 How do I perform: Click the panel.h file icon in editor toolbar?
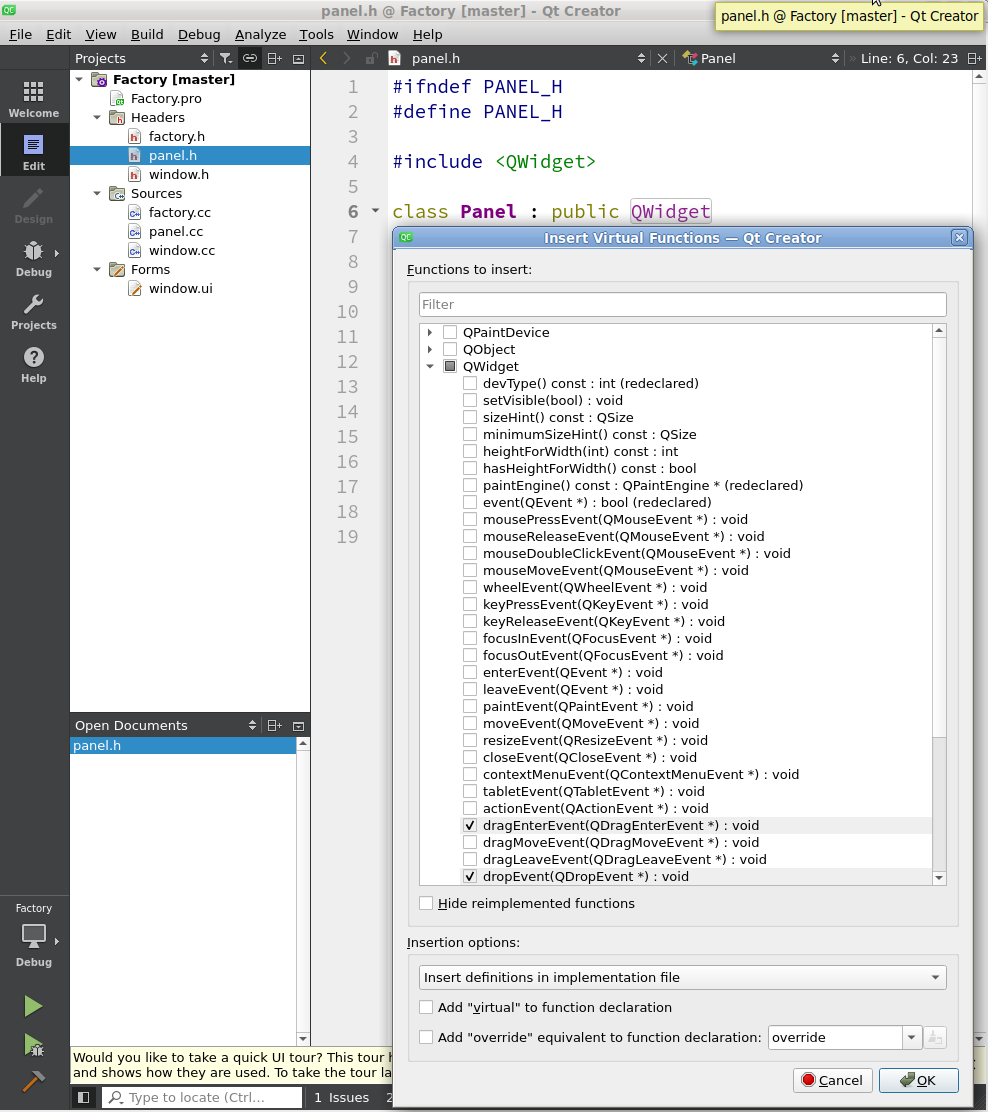(x=395, y=58)
